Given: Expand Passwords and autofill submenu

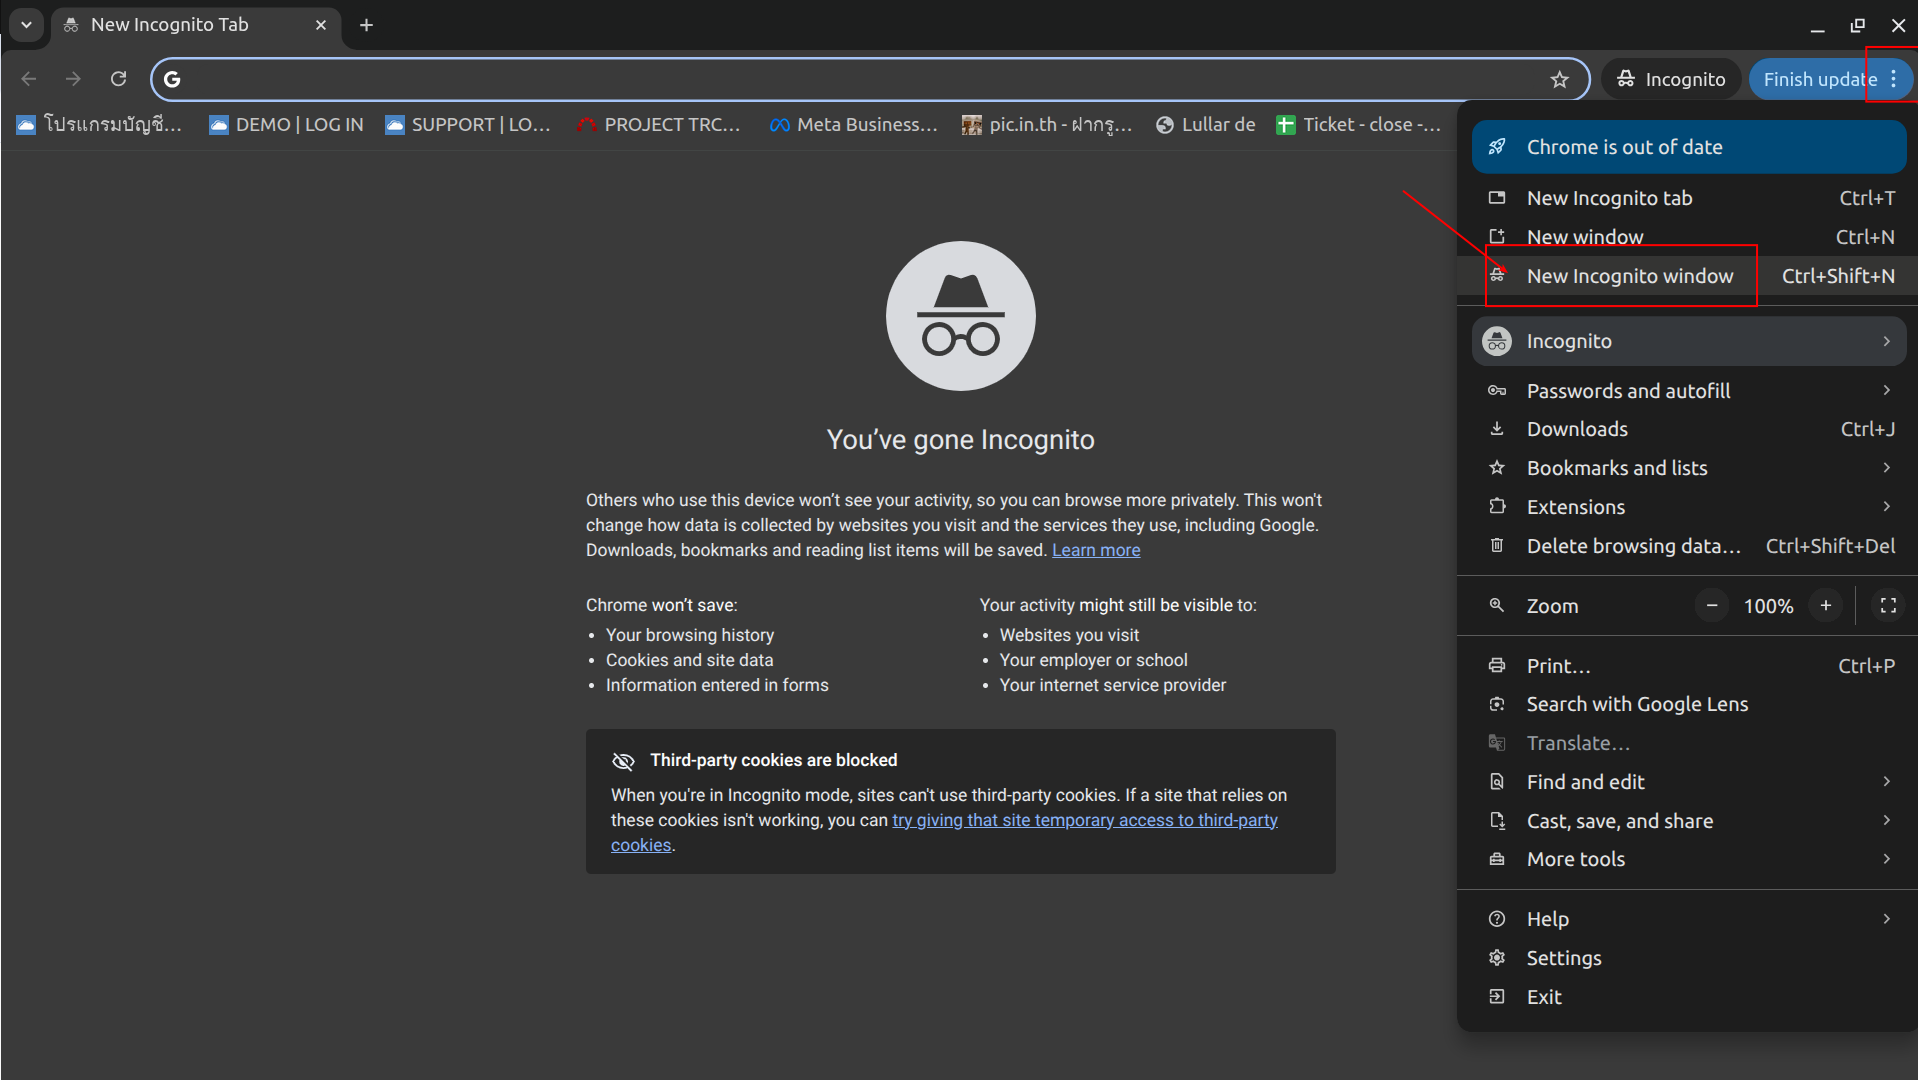Looking at the screenshot, I should tap(1690, 391).
